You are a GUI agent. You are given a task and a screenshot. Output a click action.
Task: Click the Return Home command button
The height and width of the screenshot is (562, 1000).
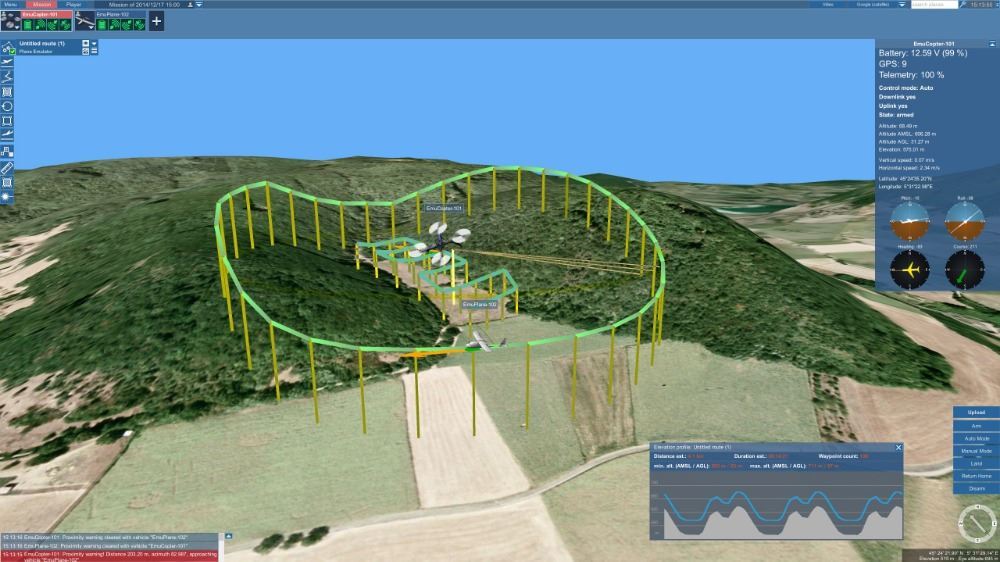pyautogui.click(x=976, y=476)
